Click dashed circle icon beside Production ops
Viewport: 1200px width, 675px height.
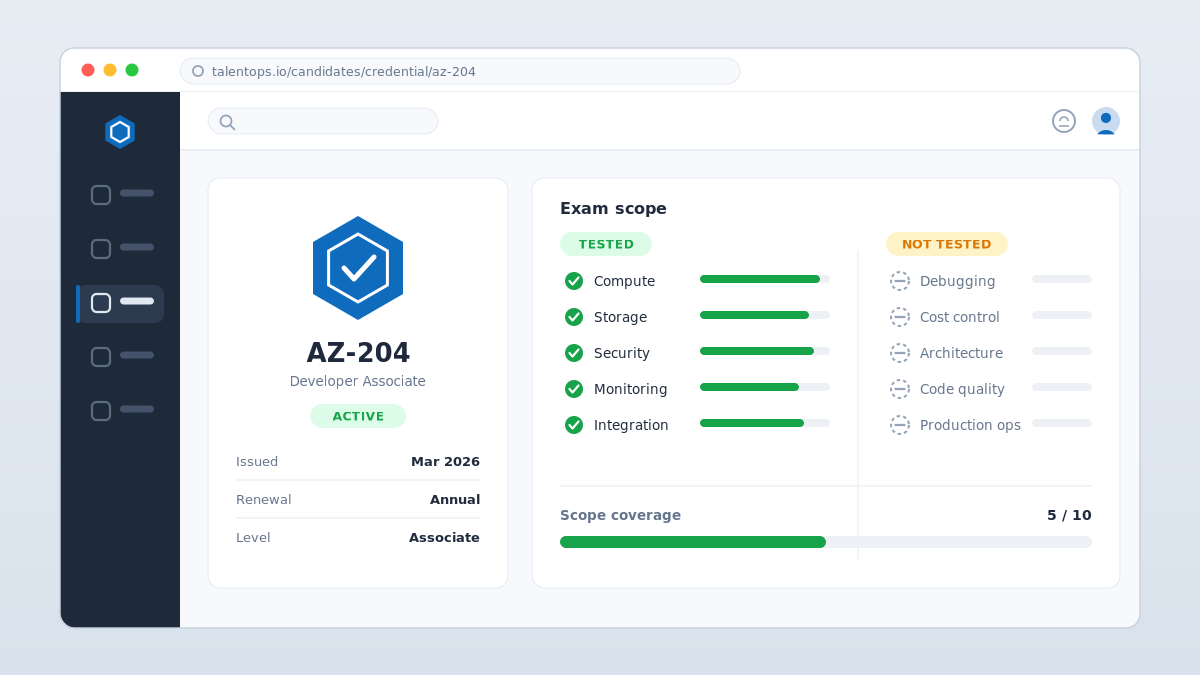(x=900, y=425)
